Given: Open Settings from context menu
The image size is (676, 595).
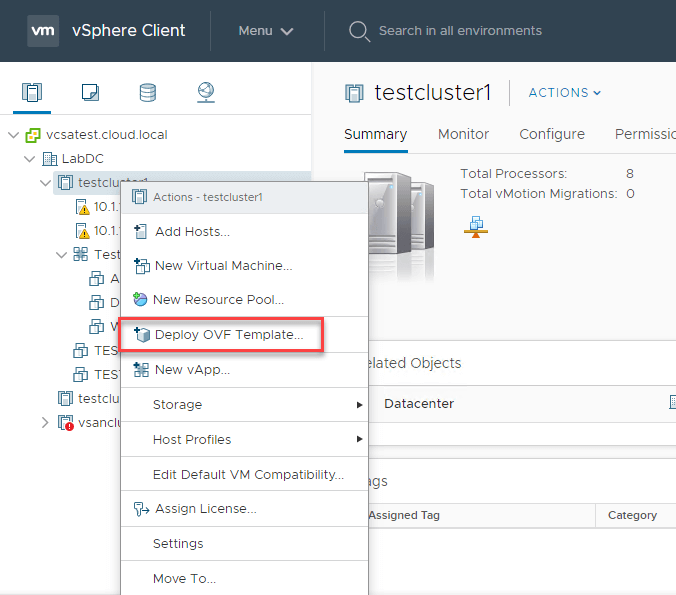Looking at the screenshot, I should tap(244, 544).
